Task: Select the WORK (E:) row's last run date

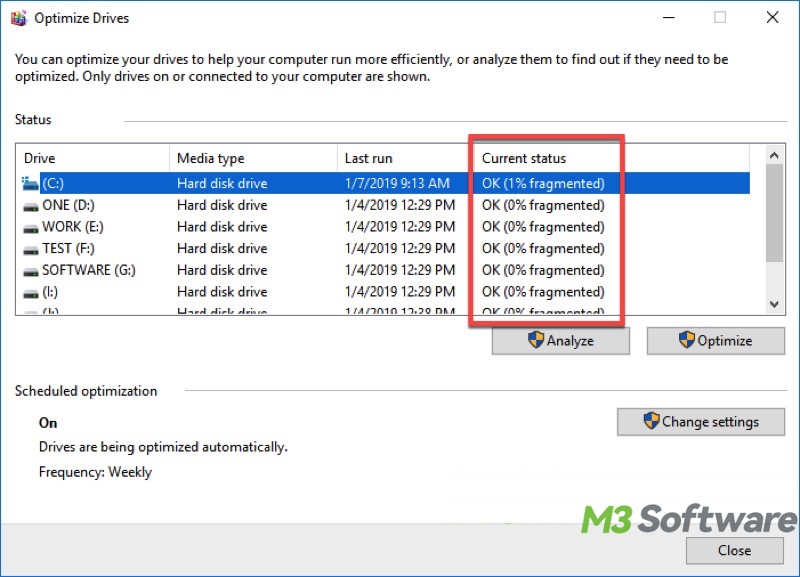Action: click(399, 227)
